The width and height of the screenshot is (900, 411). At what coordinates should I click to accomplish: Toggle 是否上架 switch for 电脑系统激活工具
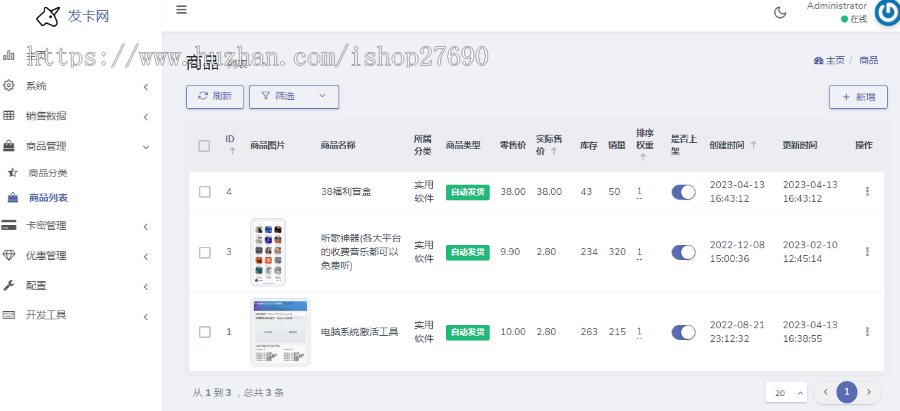(683, 332)
